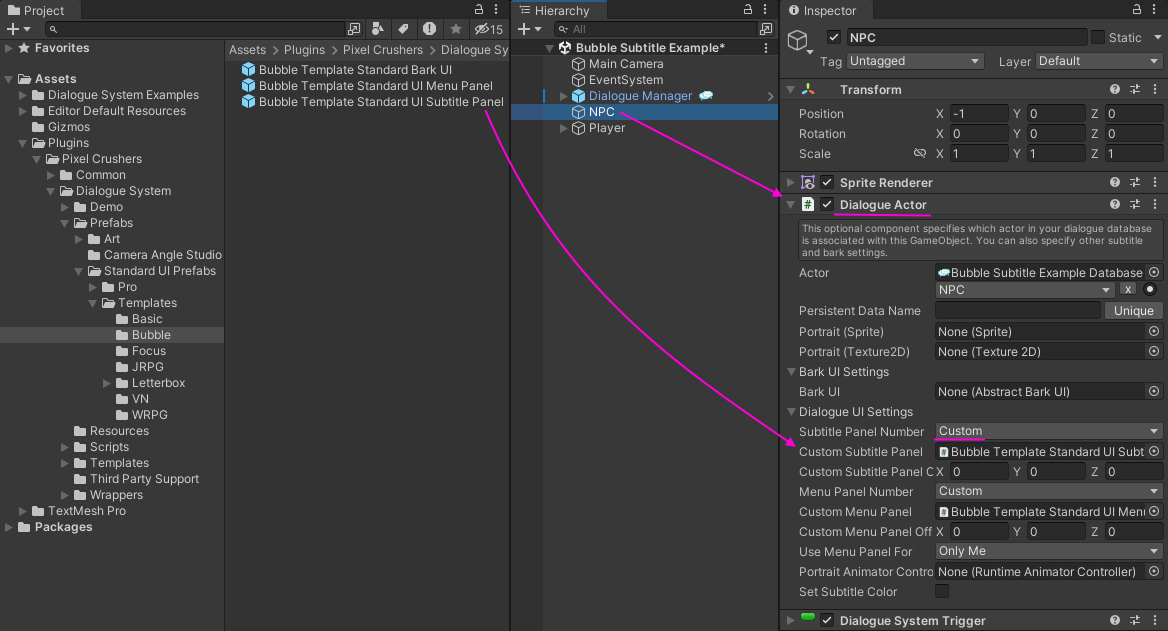Open object picker for Portrait (Sprite)
The width and height of the screenshot is (1168, 631).
1154,332
